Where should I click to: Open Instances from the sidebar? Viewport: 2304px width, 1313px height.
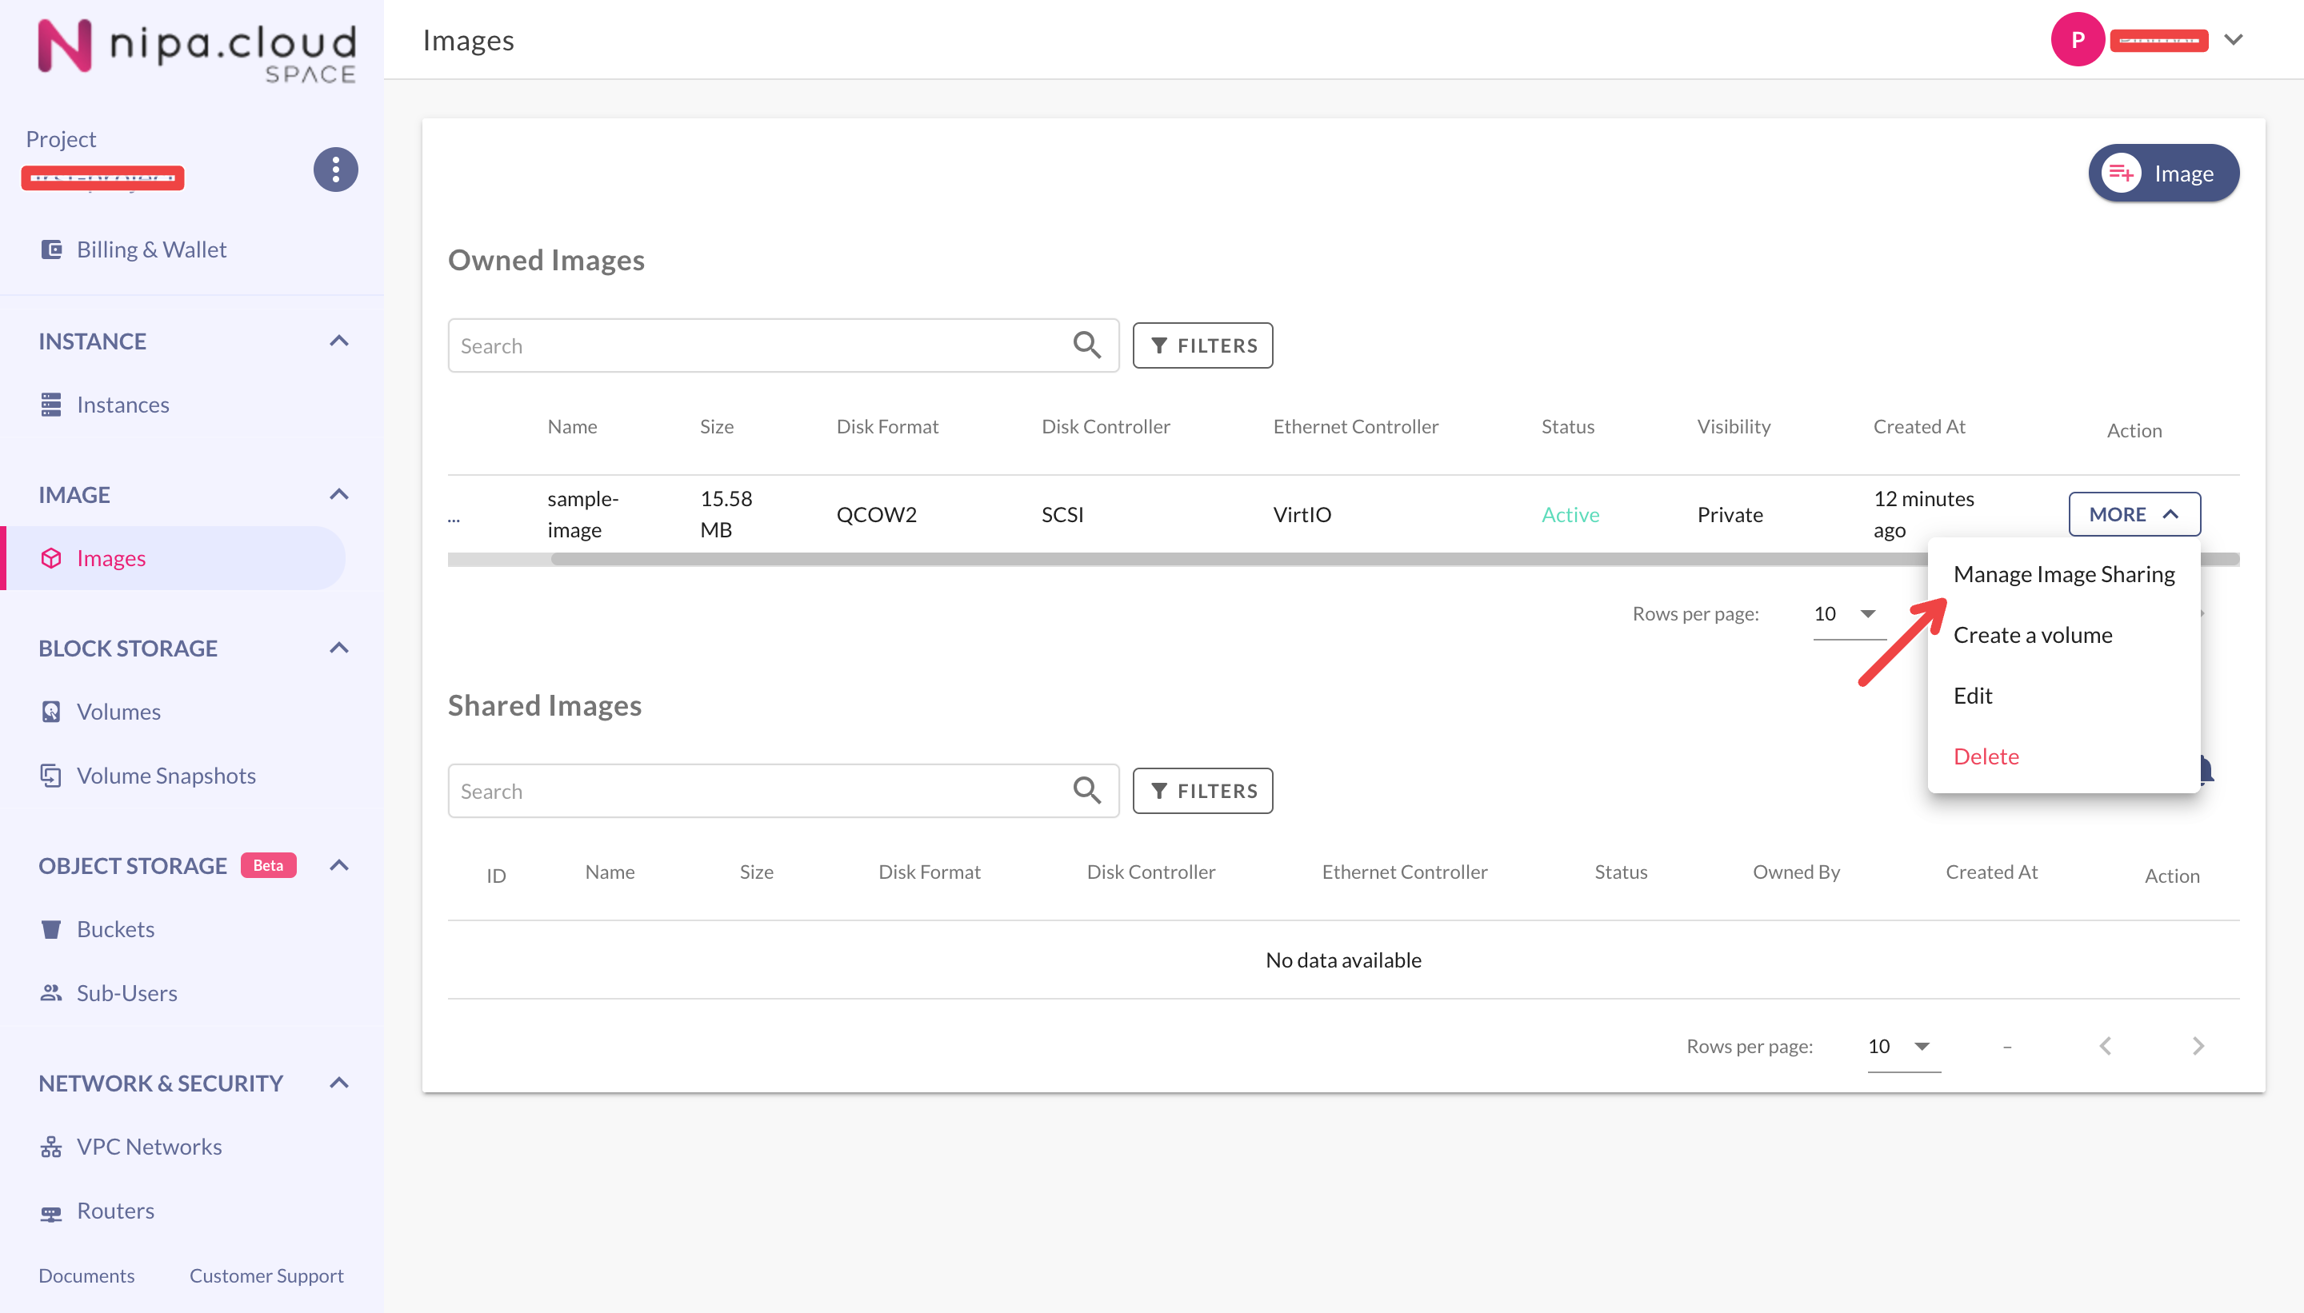[x=122, y=404]
